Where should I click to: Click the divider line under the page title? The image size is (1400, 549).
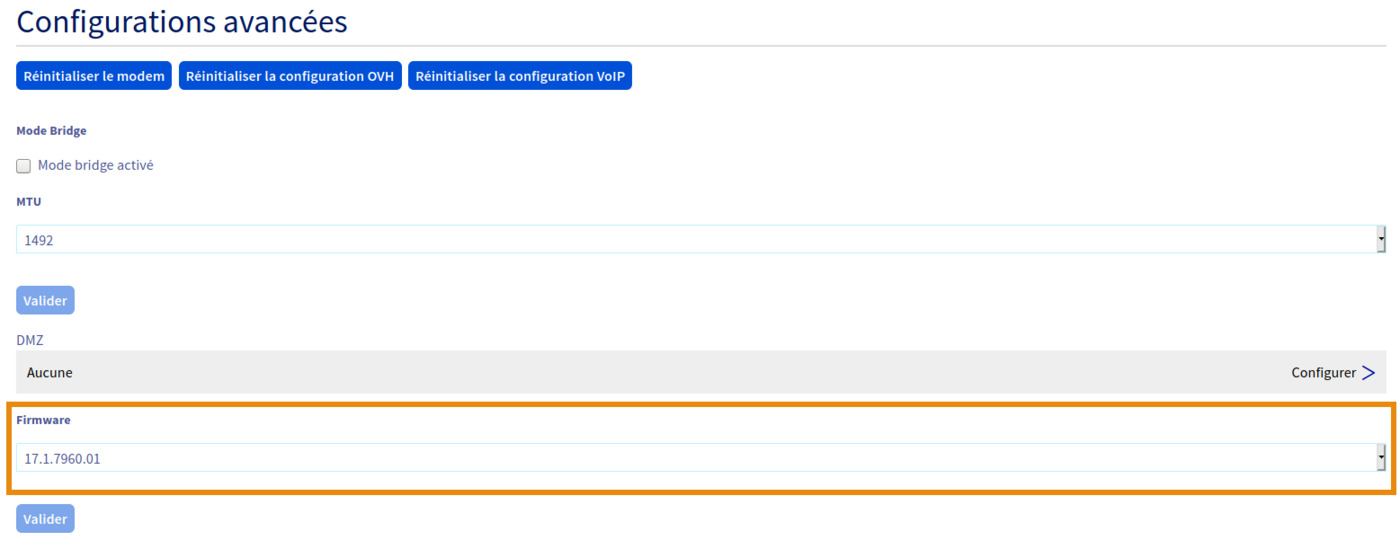coord(700,46)
